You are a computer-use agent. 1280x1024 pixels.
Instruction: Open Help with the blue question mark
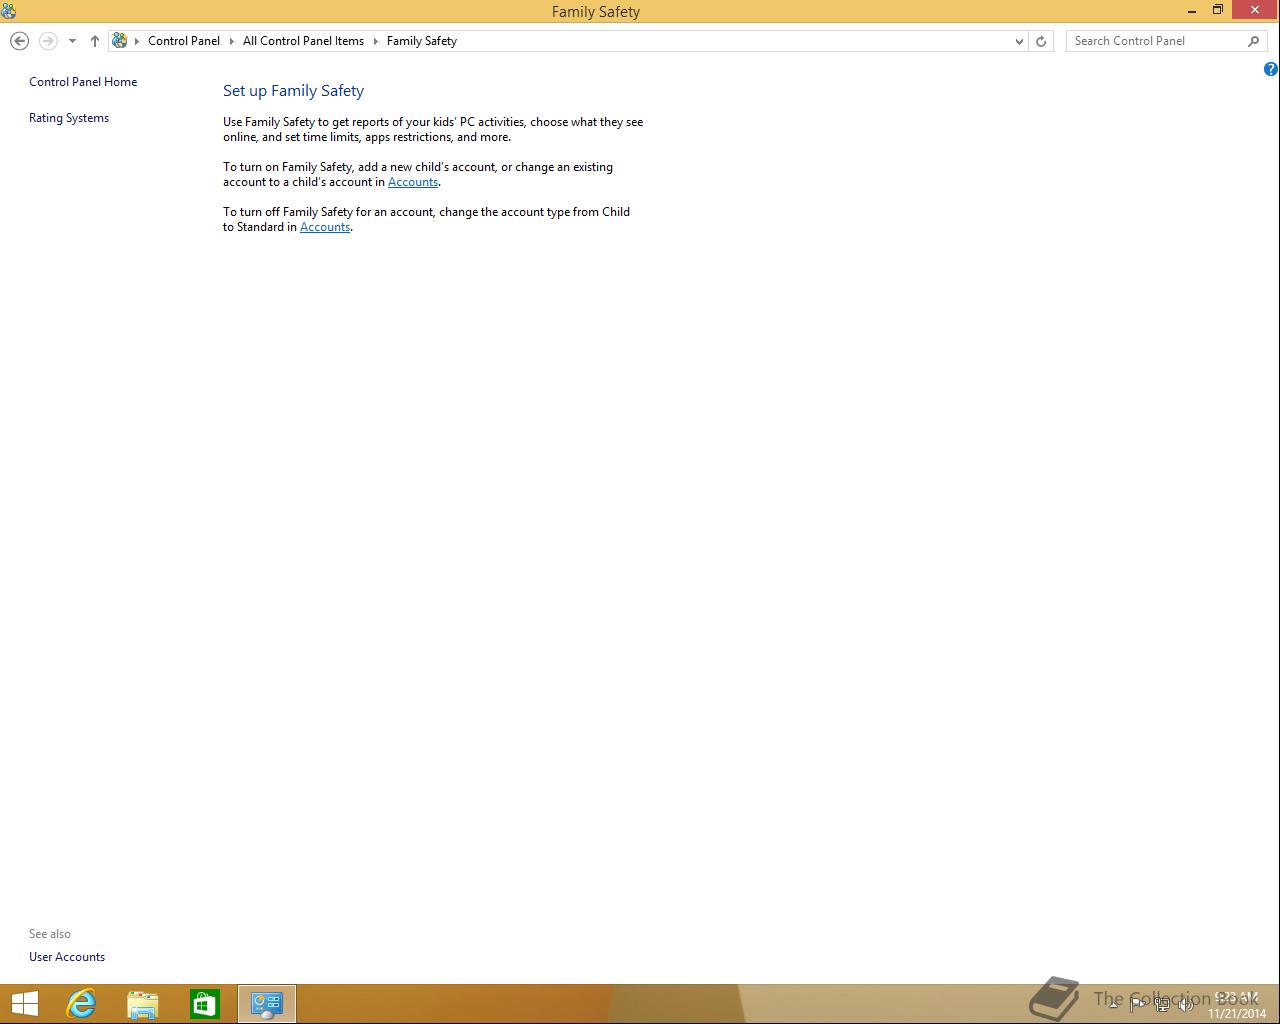coord(1270,69)
